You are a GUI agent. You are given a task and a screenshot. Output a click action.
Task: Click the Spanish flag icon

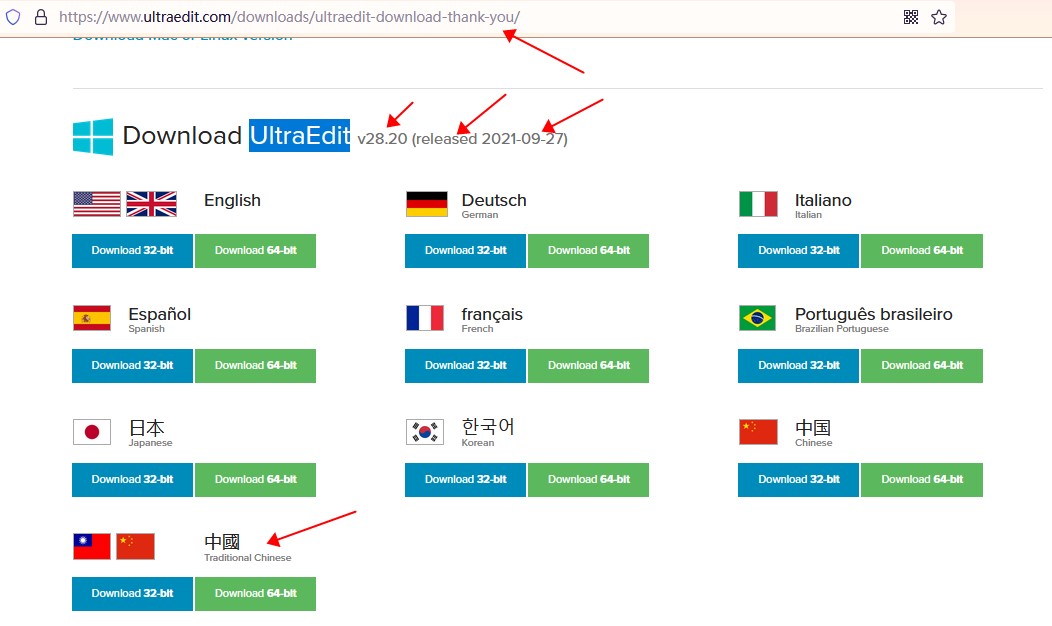click(92, 318)
